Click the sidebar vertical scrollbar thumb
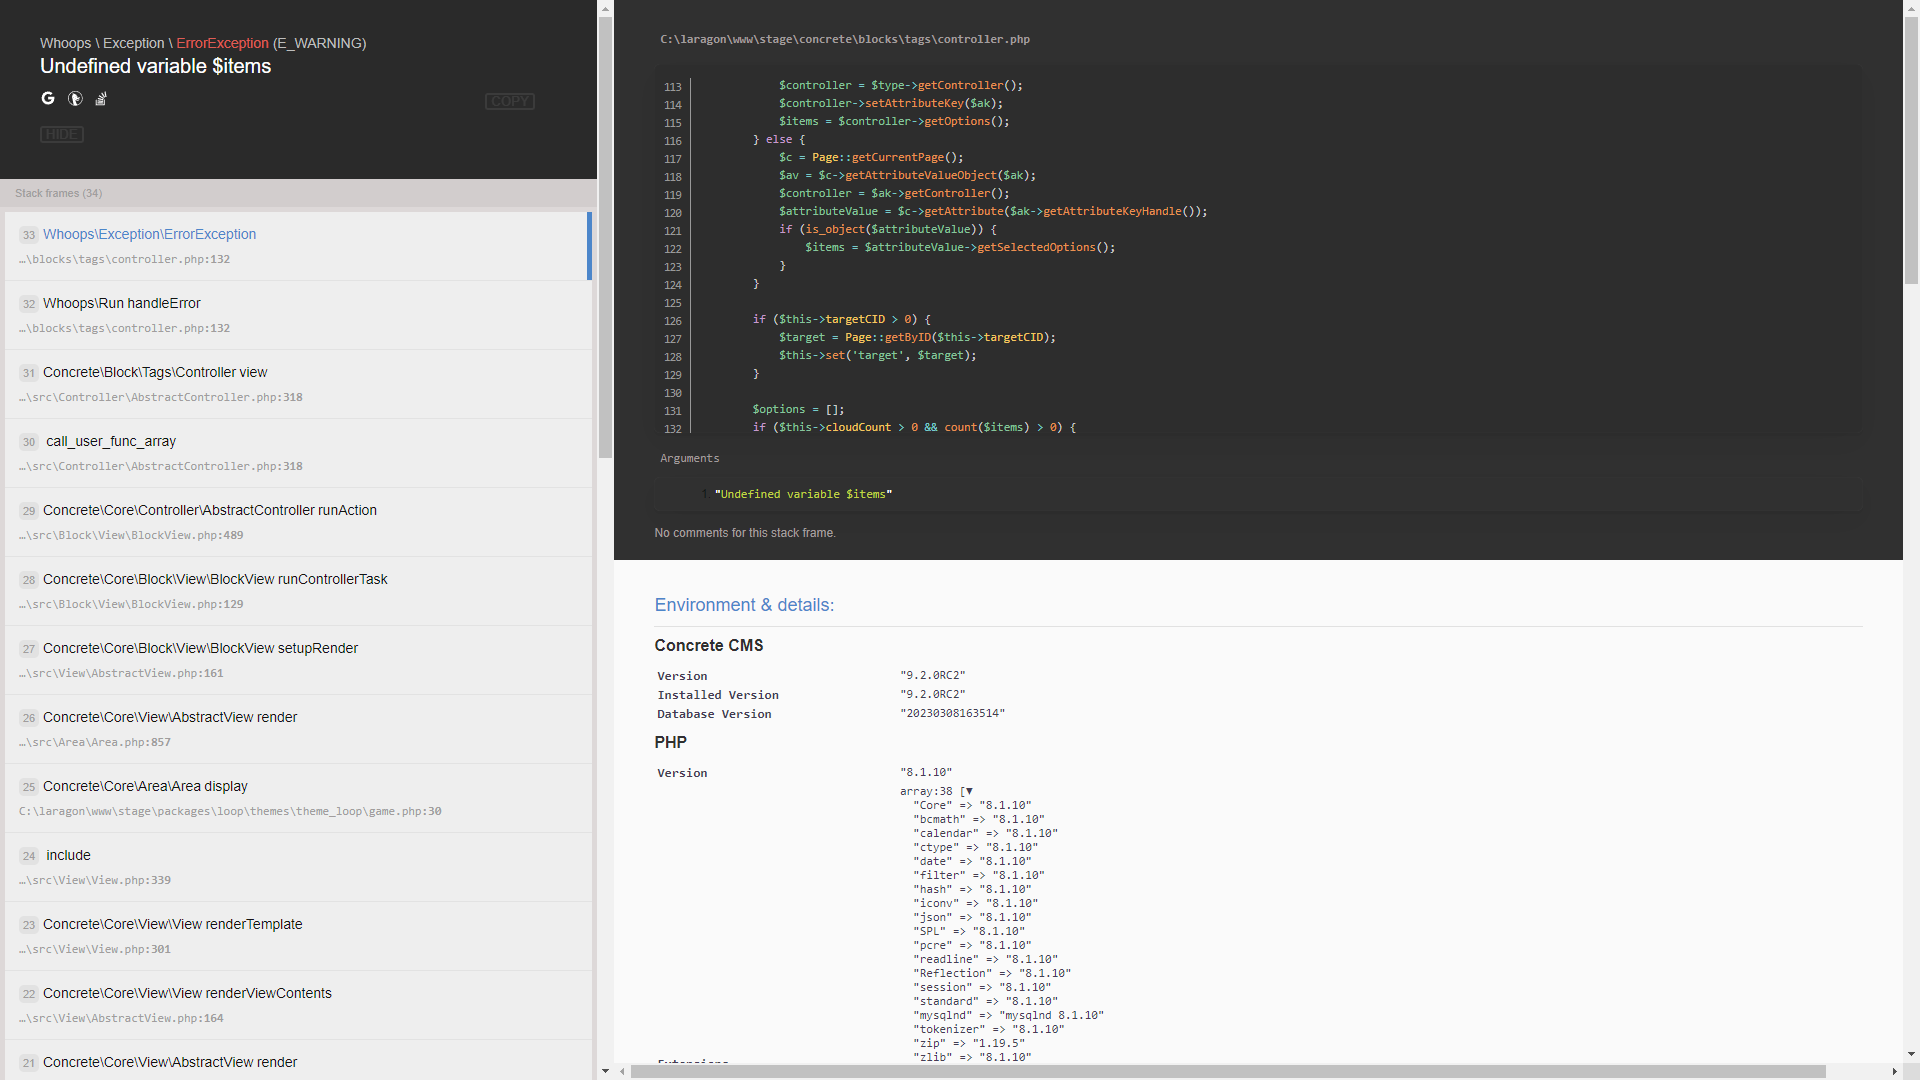The width and height of the screenshot is (1920, 1080). [x=606, y=230]
